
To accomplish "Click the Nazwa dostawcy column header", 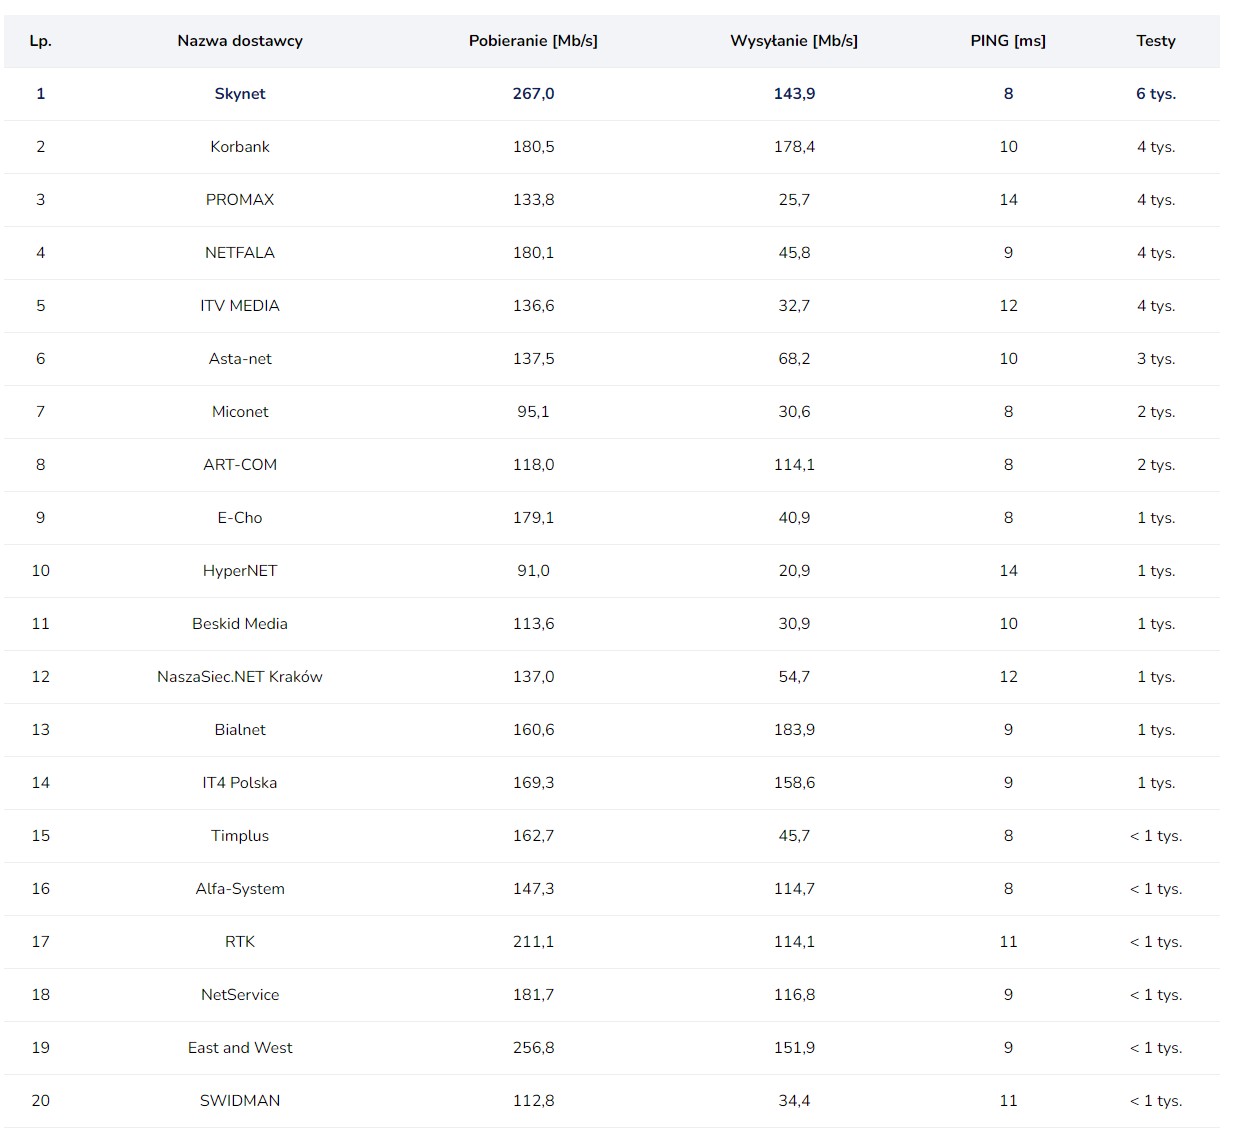I will pyautogui.click(x=240, y=41).
